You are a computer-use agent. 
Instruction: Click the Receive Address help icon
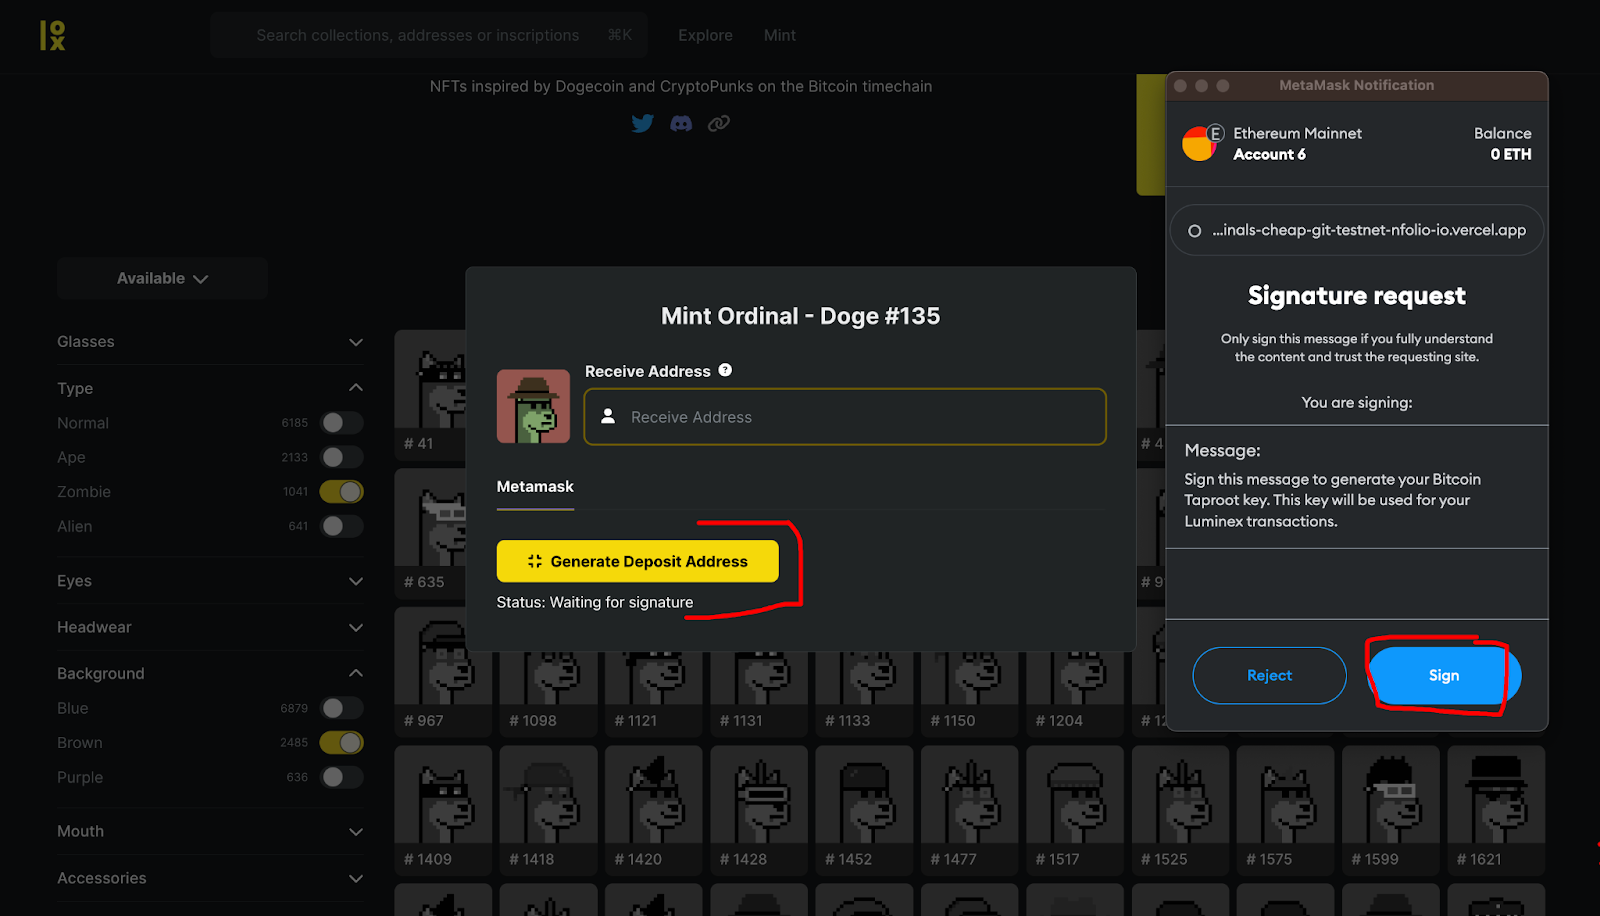[725, 370]
